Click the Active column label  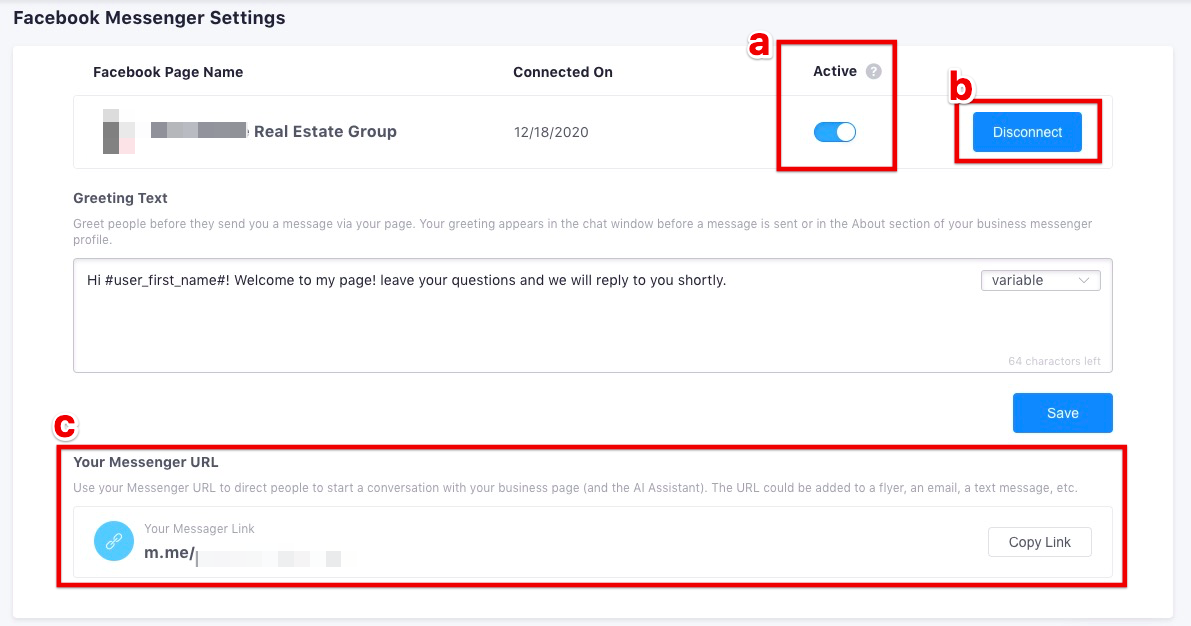tap(835, 71)
